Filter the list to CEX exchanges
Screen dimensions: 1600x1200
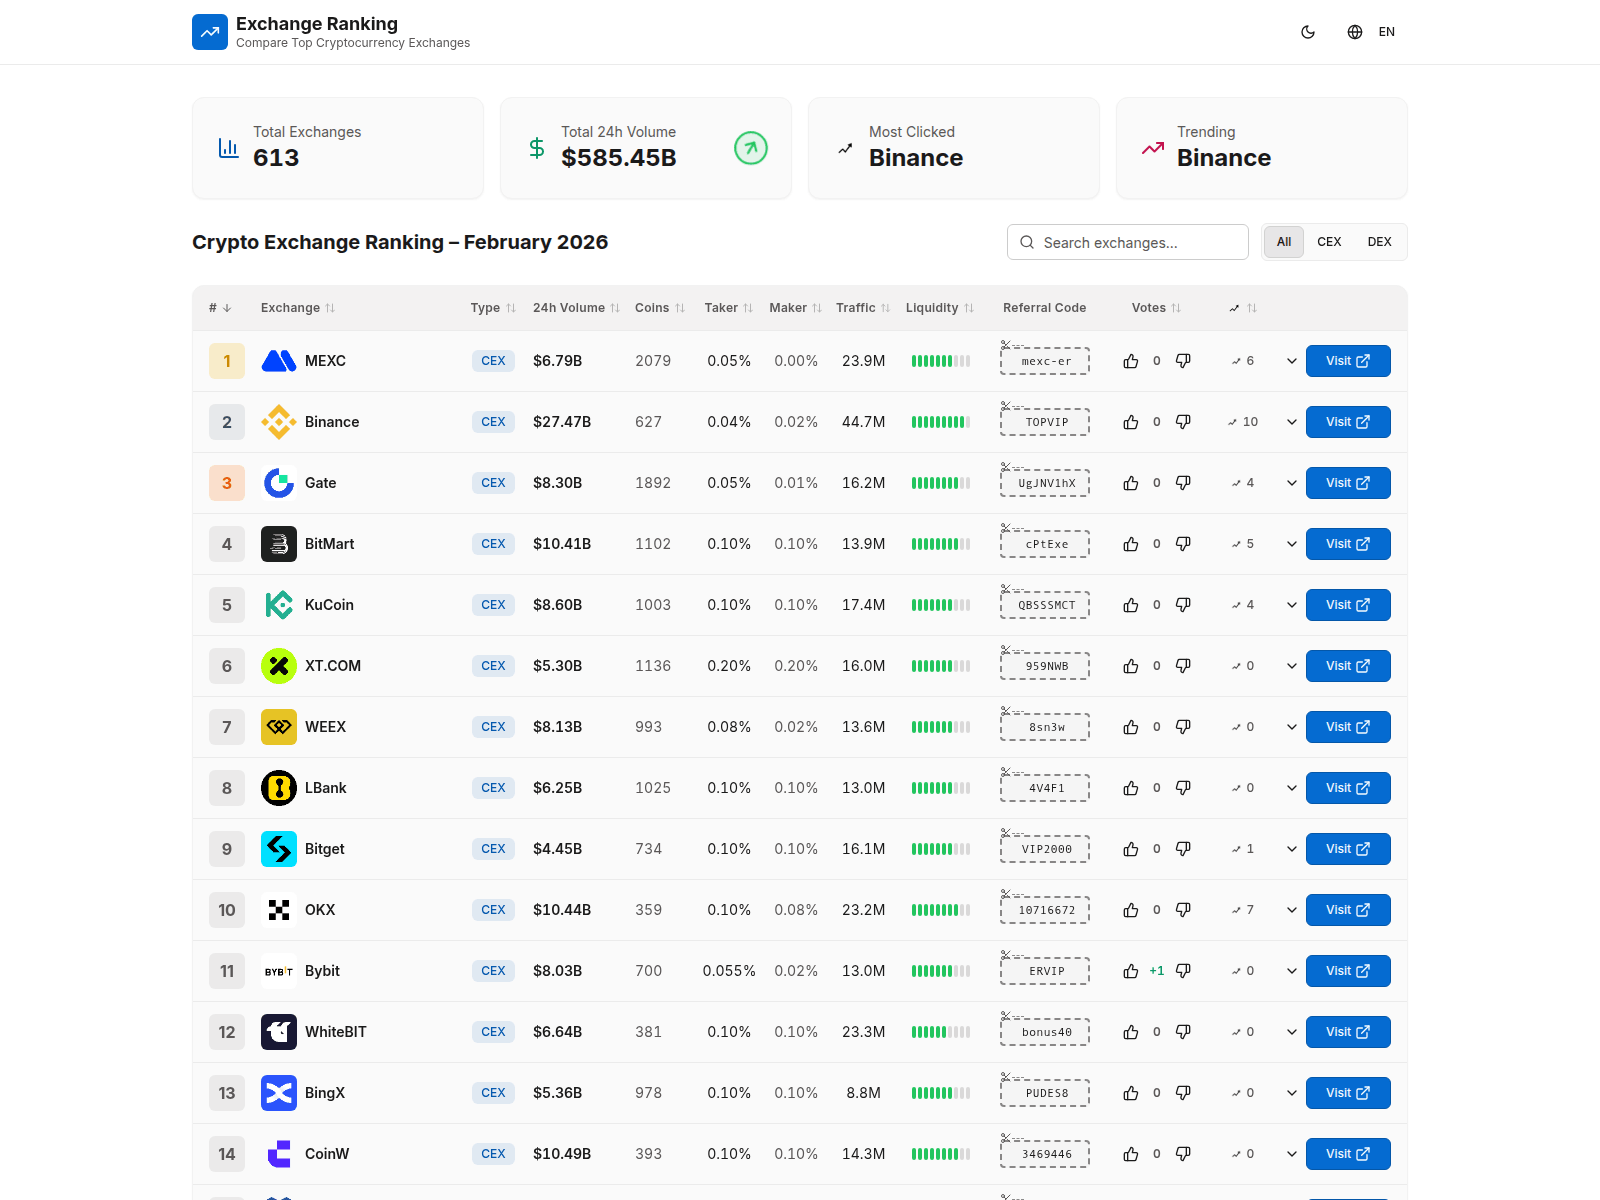click(1329, 242)
